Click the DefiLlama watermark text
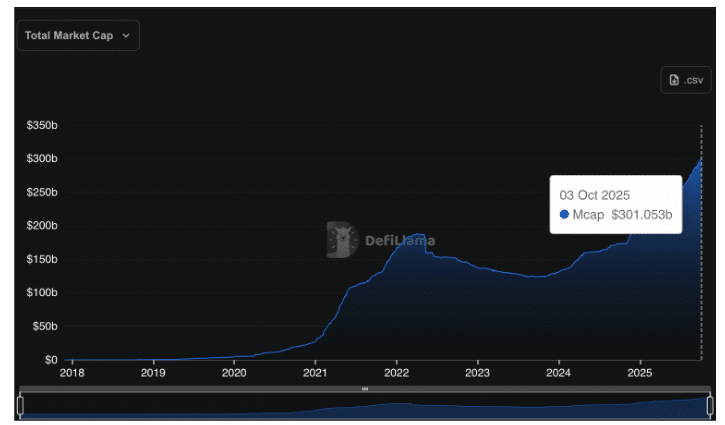This screenshot has width=725, height=425. point(399,240)
